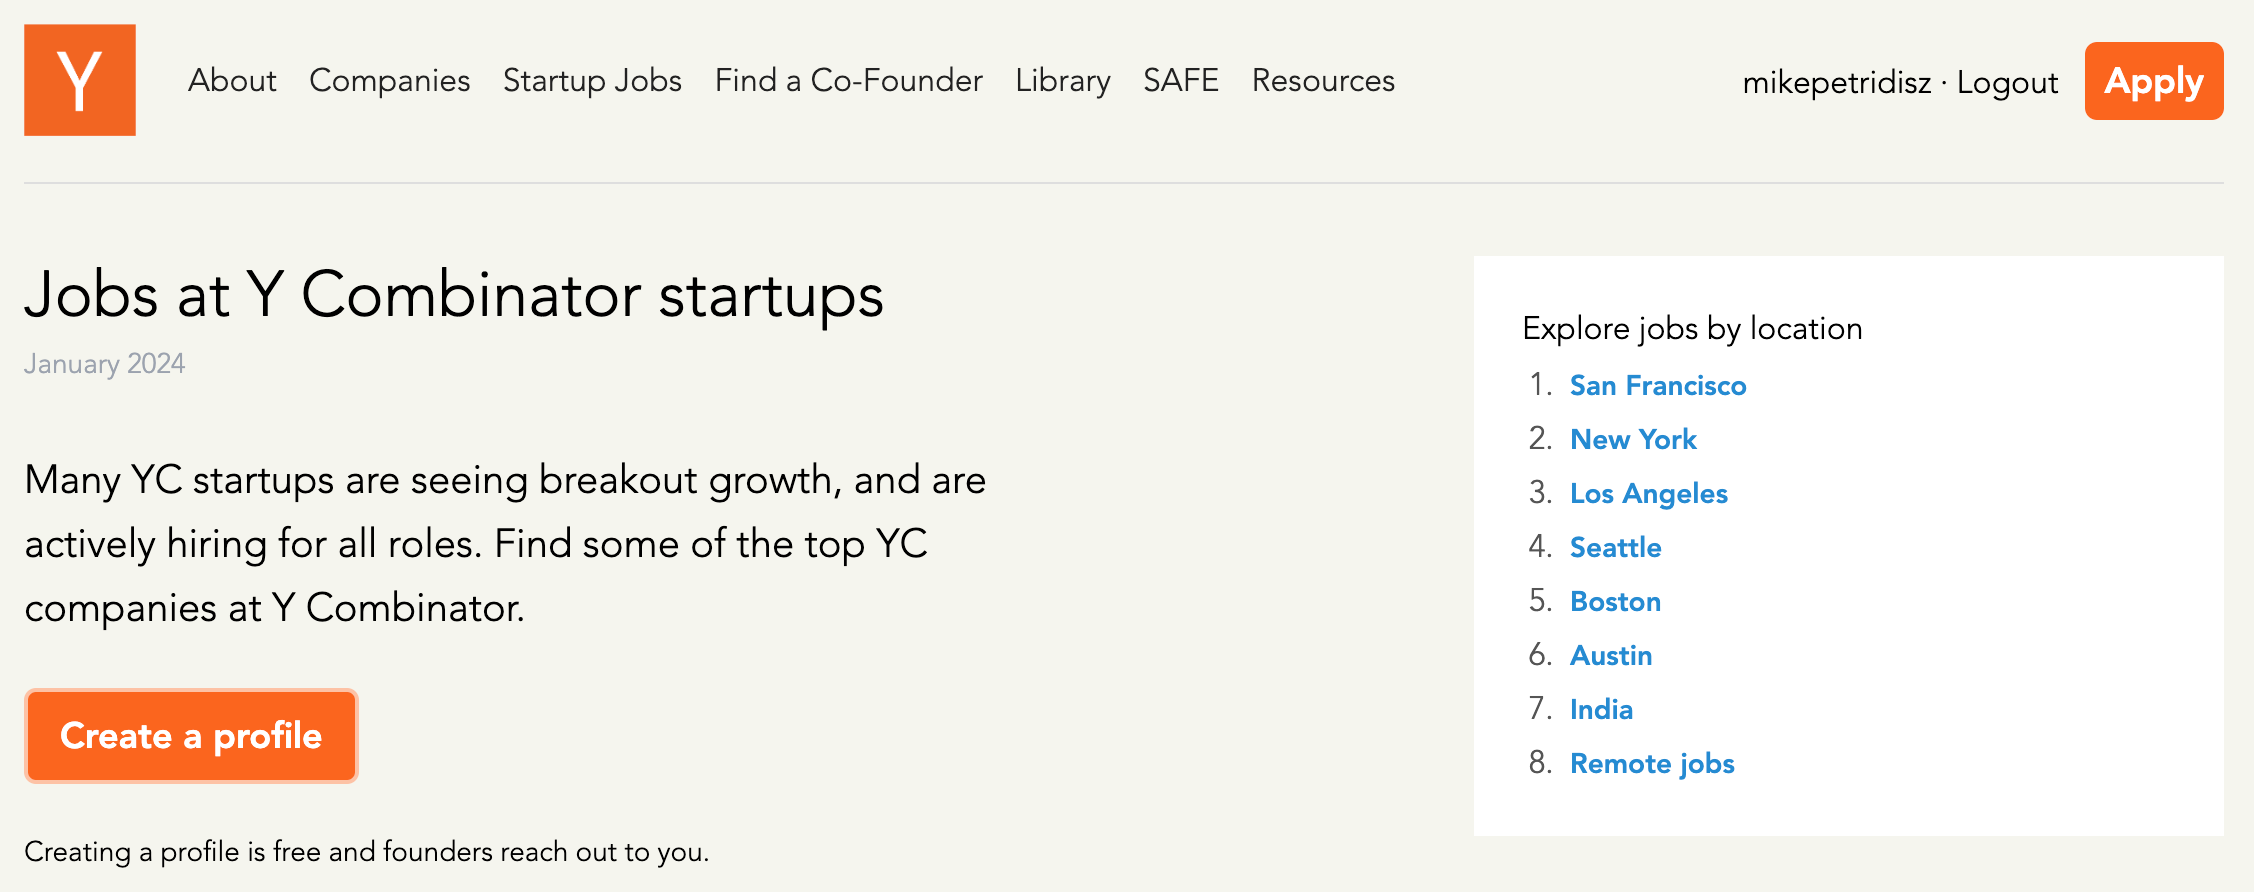Log out using the Logout link

2007,82
